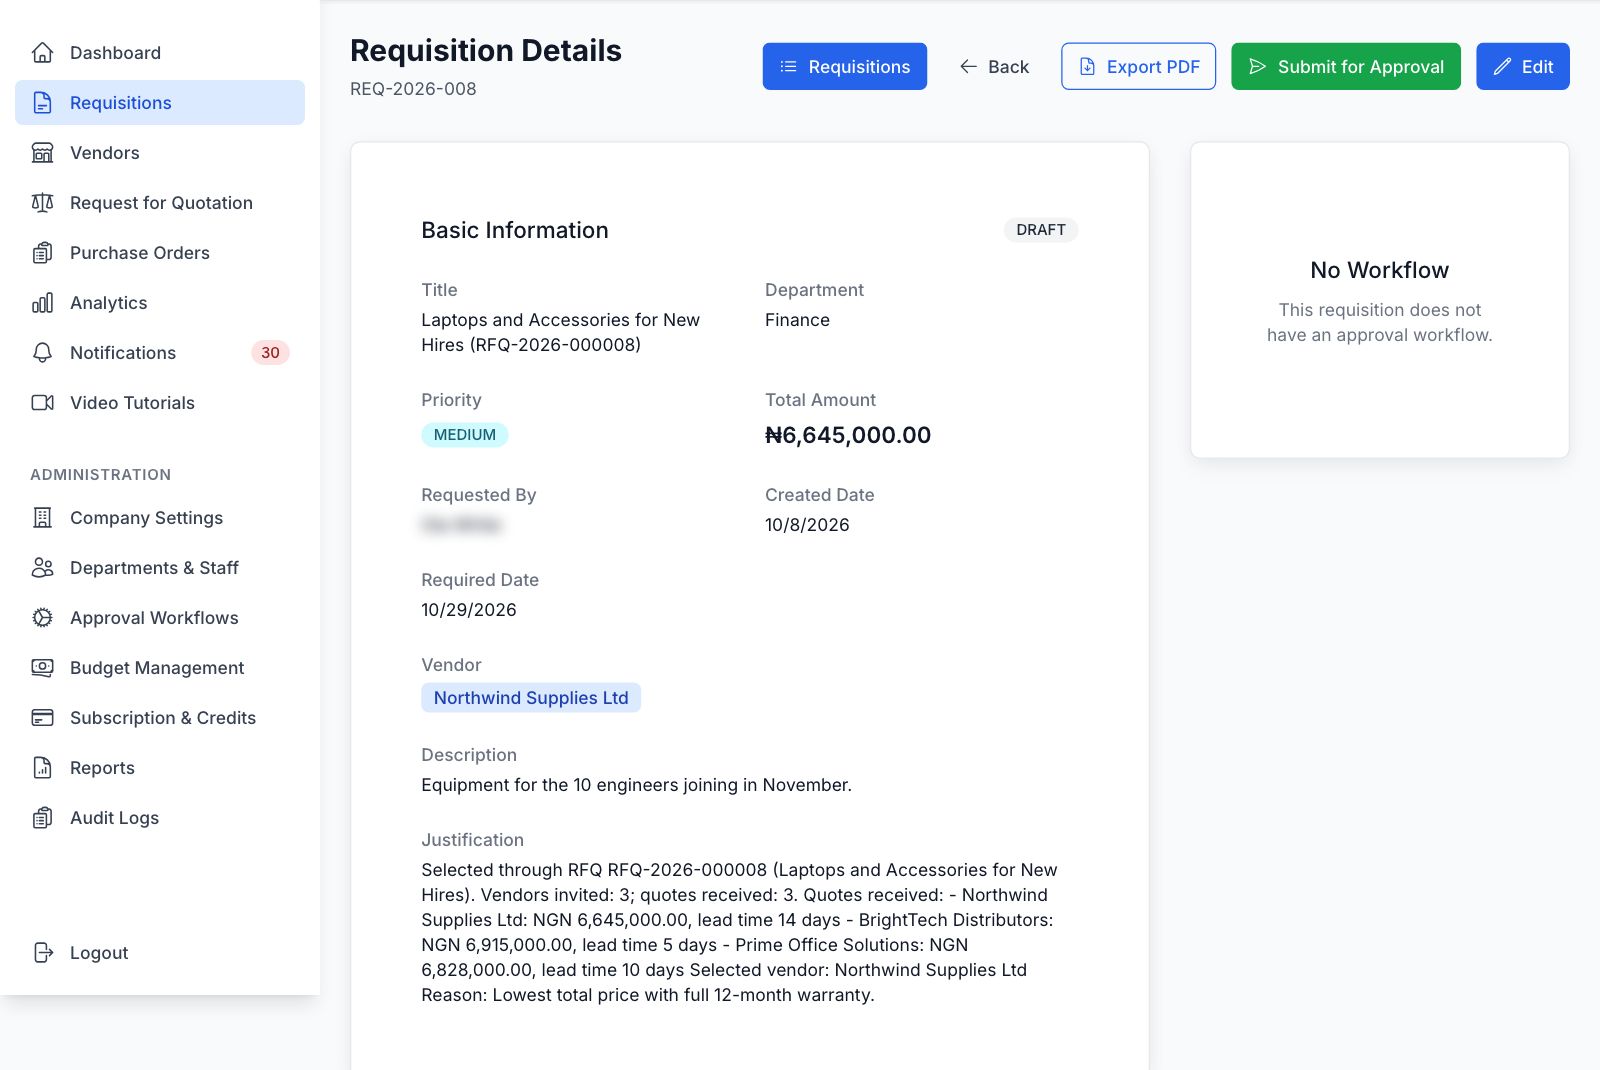Click the Request for Quotation scales icon
Viewport: 1600px width, 1070px height.
tap(42, 203)
